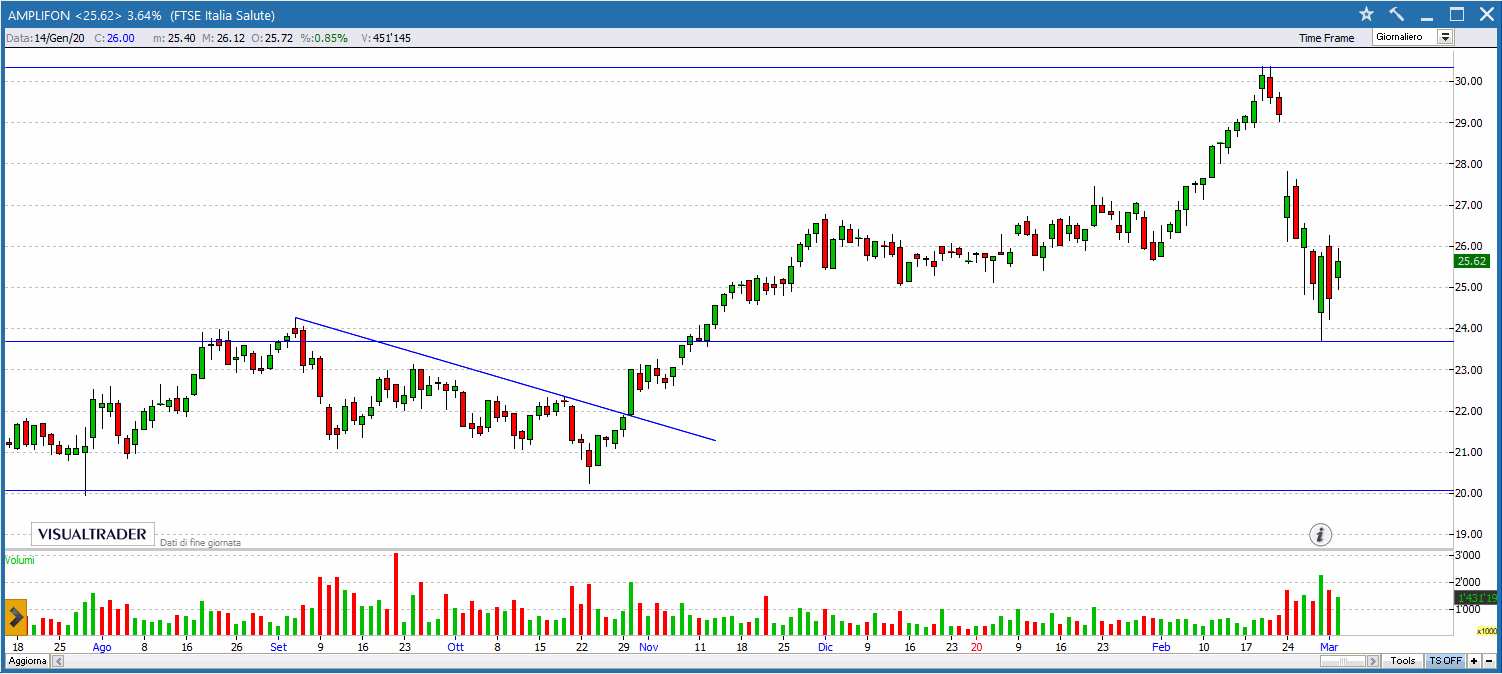
Task: Click the favorites star icon
Action: pos(1366,14)
